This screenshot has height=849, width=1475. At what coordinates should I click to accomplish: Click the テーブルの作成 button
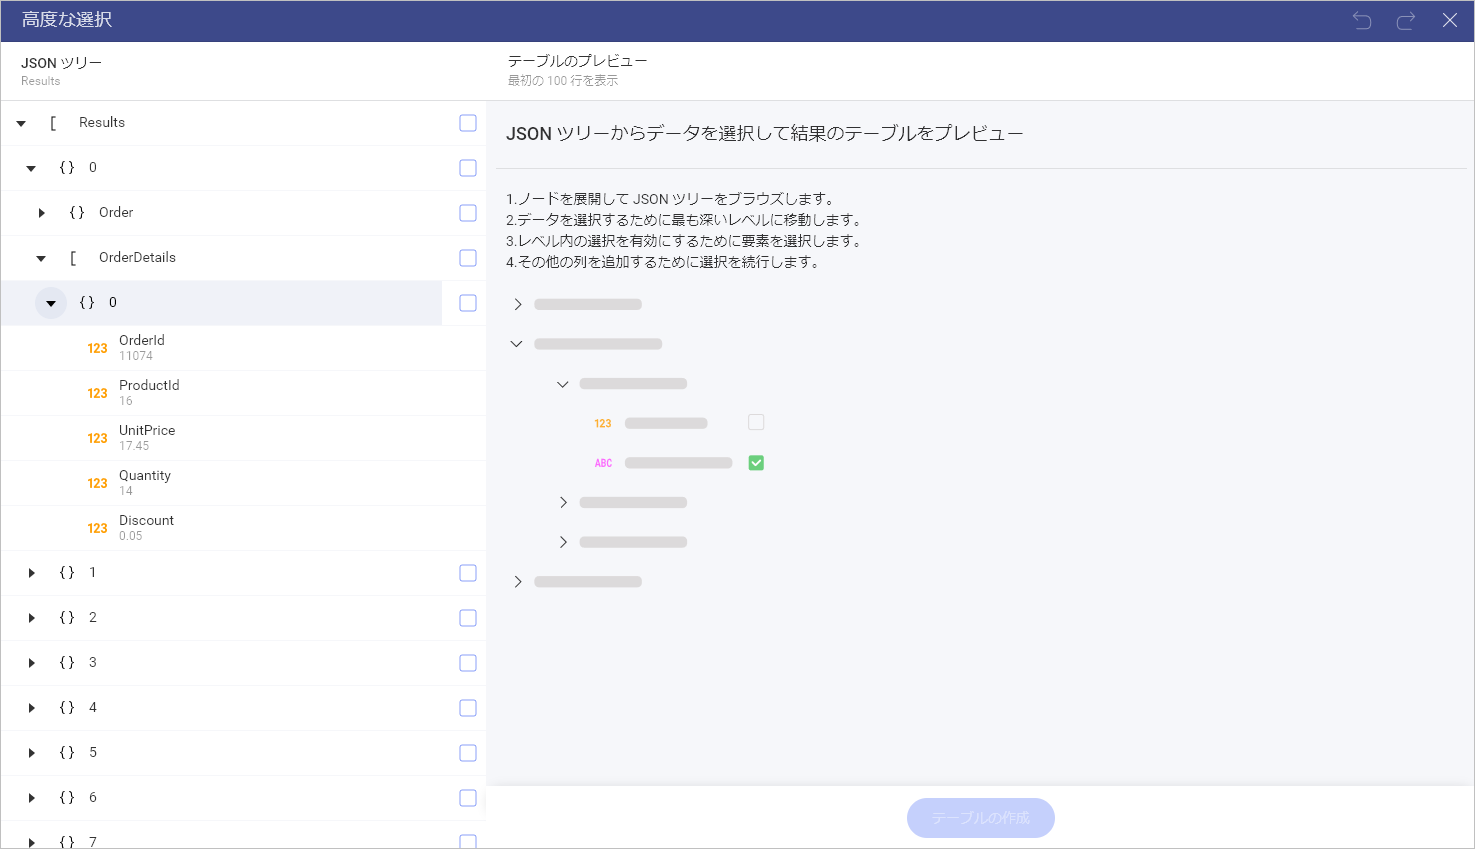click(980, 818)
